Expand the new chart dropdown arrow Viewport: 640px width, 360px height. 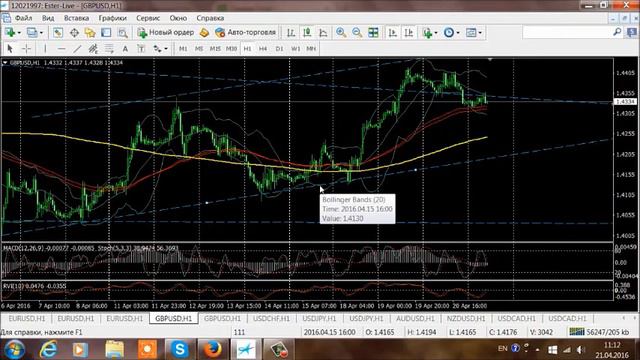(x=19, y=33)
